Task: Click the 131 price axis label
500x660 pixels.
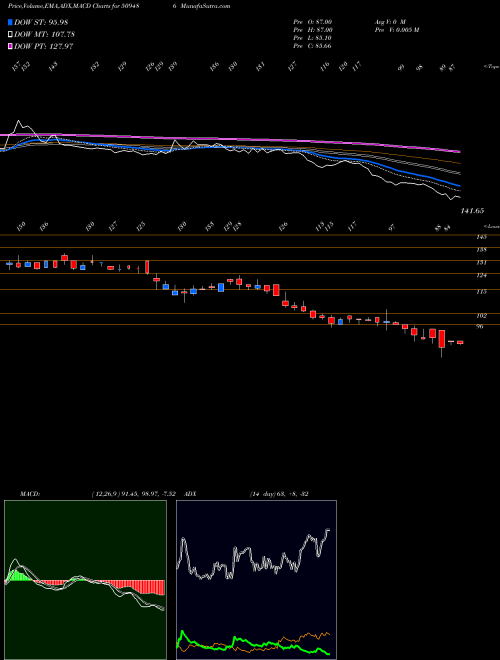Action: [481, 263]
